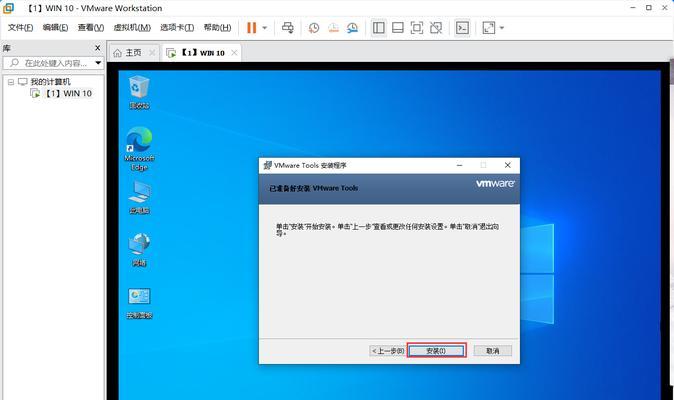Viewport: 674px width, 400px height.
Task: Open the stretch display dropdown arrow
Action: [502, 28]
